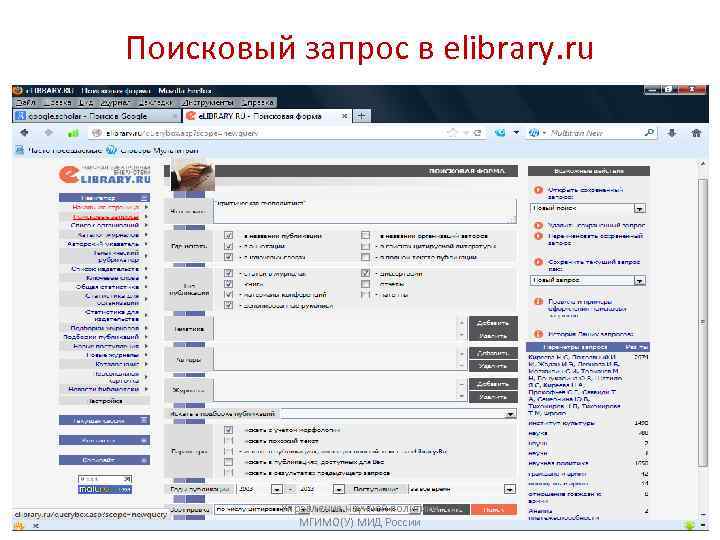Image resolution: width=720 pixels, height=540 pixels.
Task: Click into the 'Что искать' query text field
Action: [365, 211]
